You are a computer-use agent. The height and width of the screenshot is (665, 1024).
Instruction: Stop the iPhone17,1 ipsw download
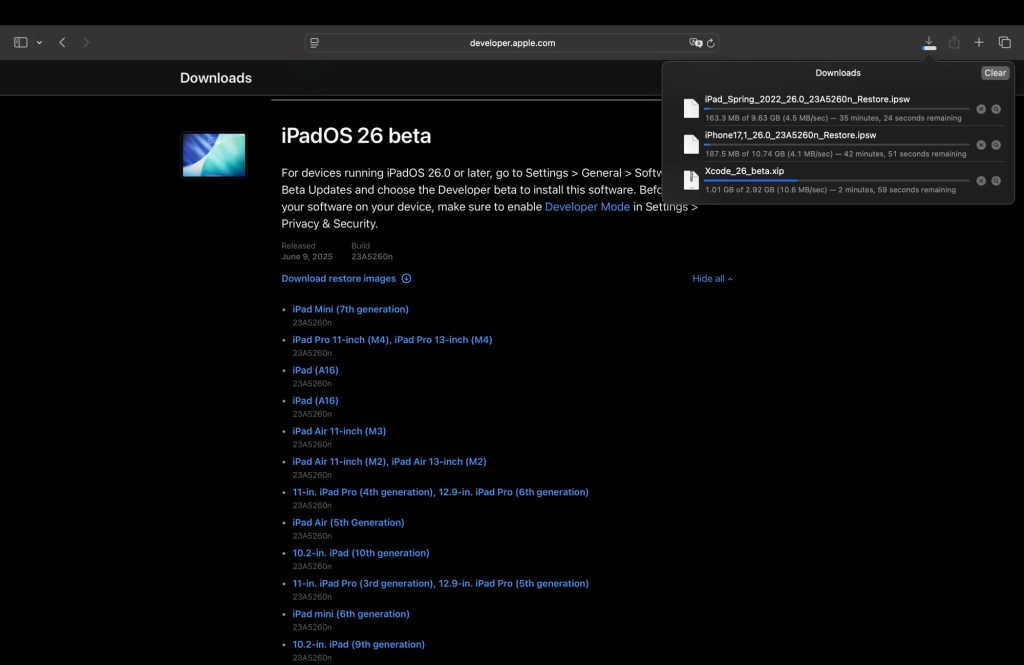[x=981, y=145]
